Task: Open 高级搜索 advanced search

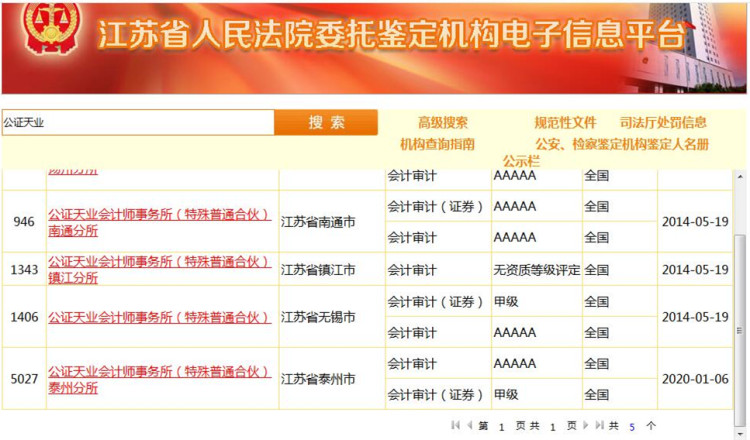Action: 443,123
